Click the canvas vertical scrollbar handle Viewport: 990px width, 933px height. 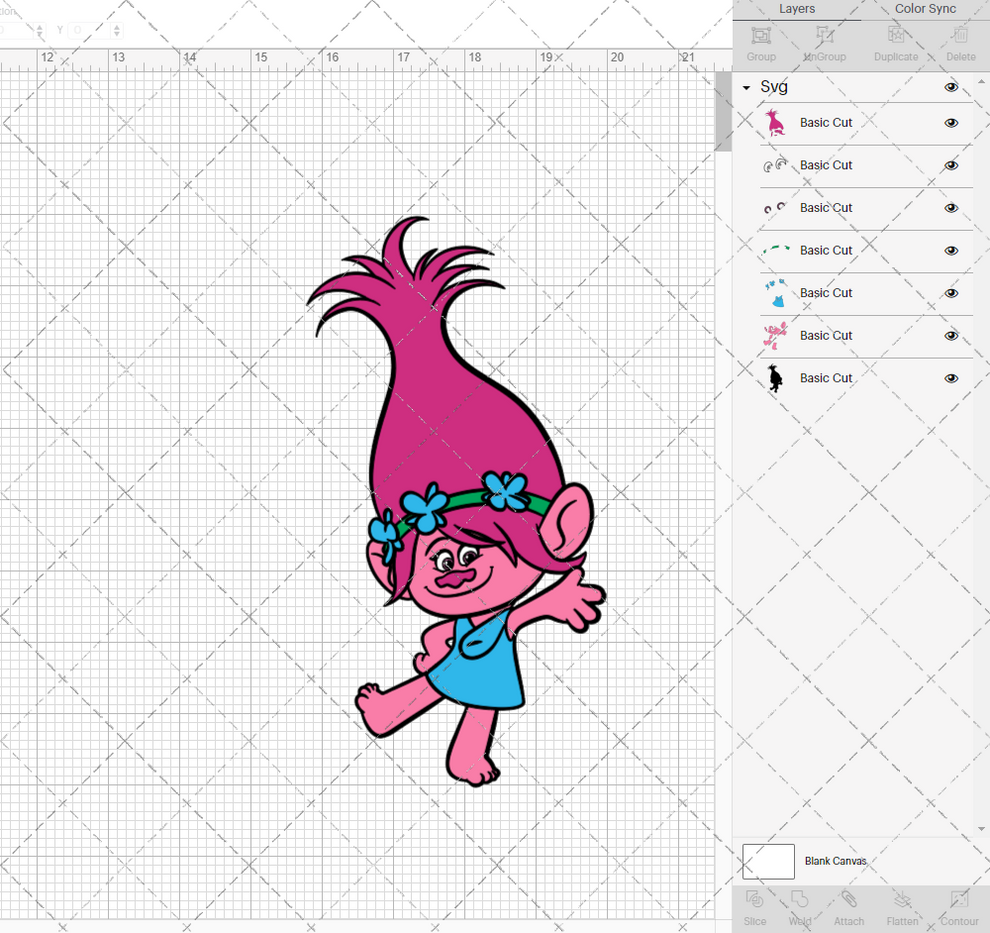tap(723, 110)
